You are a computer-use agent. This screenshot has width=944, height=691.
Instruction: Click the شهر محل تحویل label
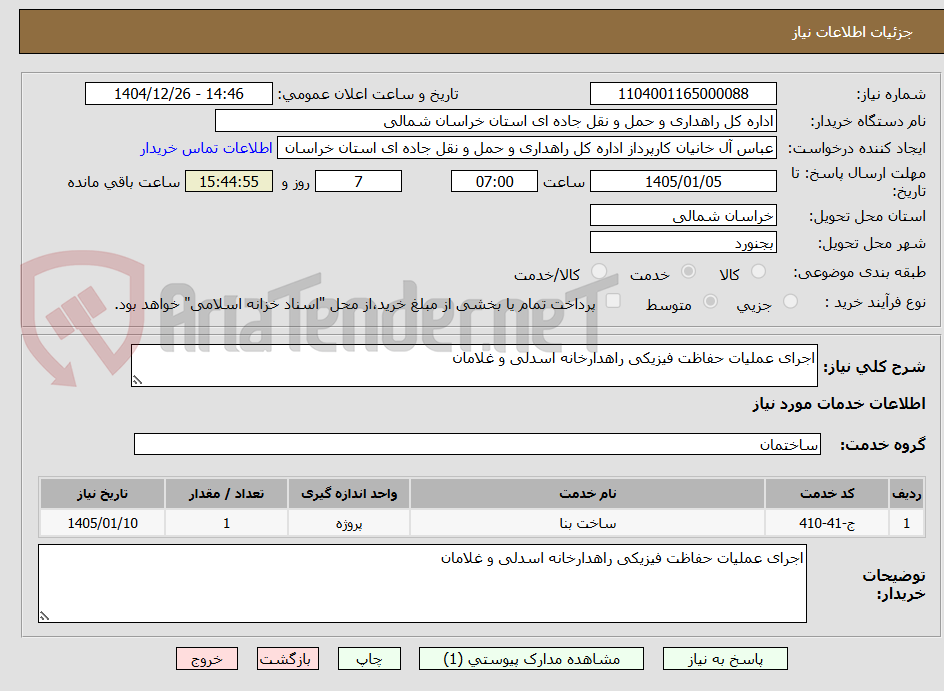point(872,243)
